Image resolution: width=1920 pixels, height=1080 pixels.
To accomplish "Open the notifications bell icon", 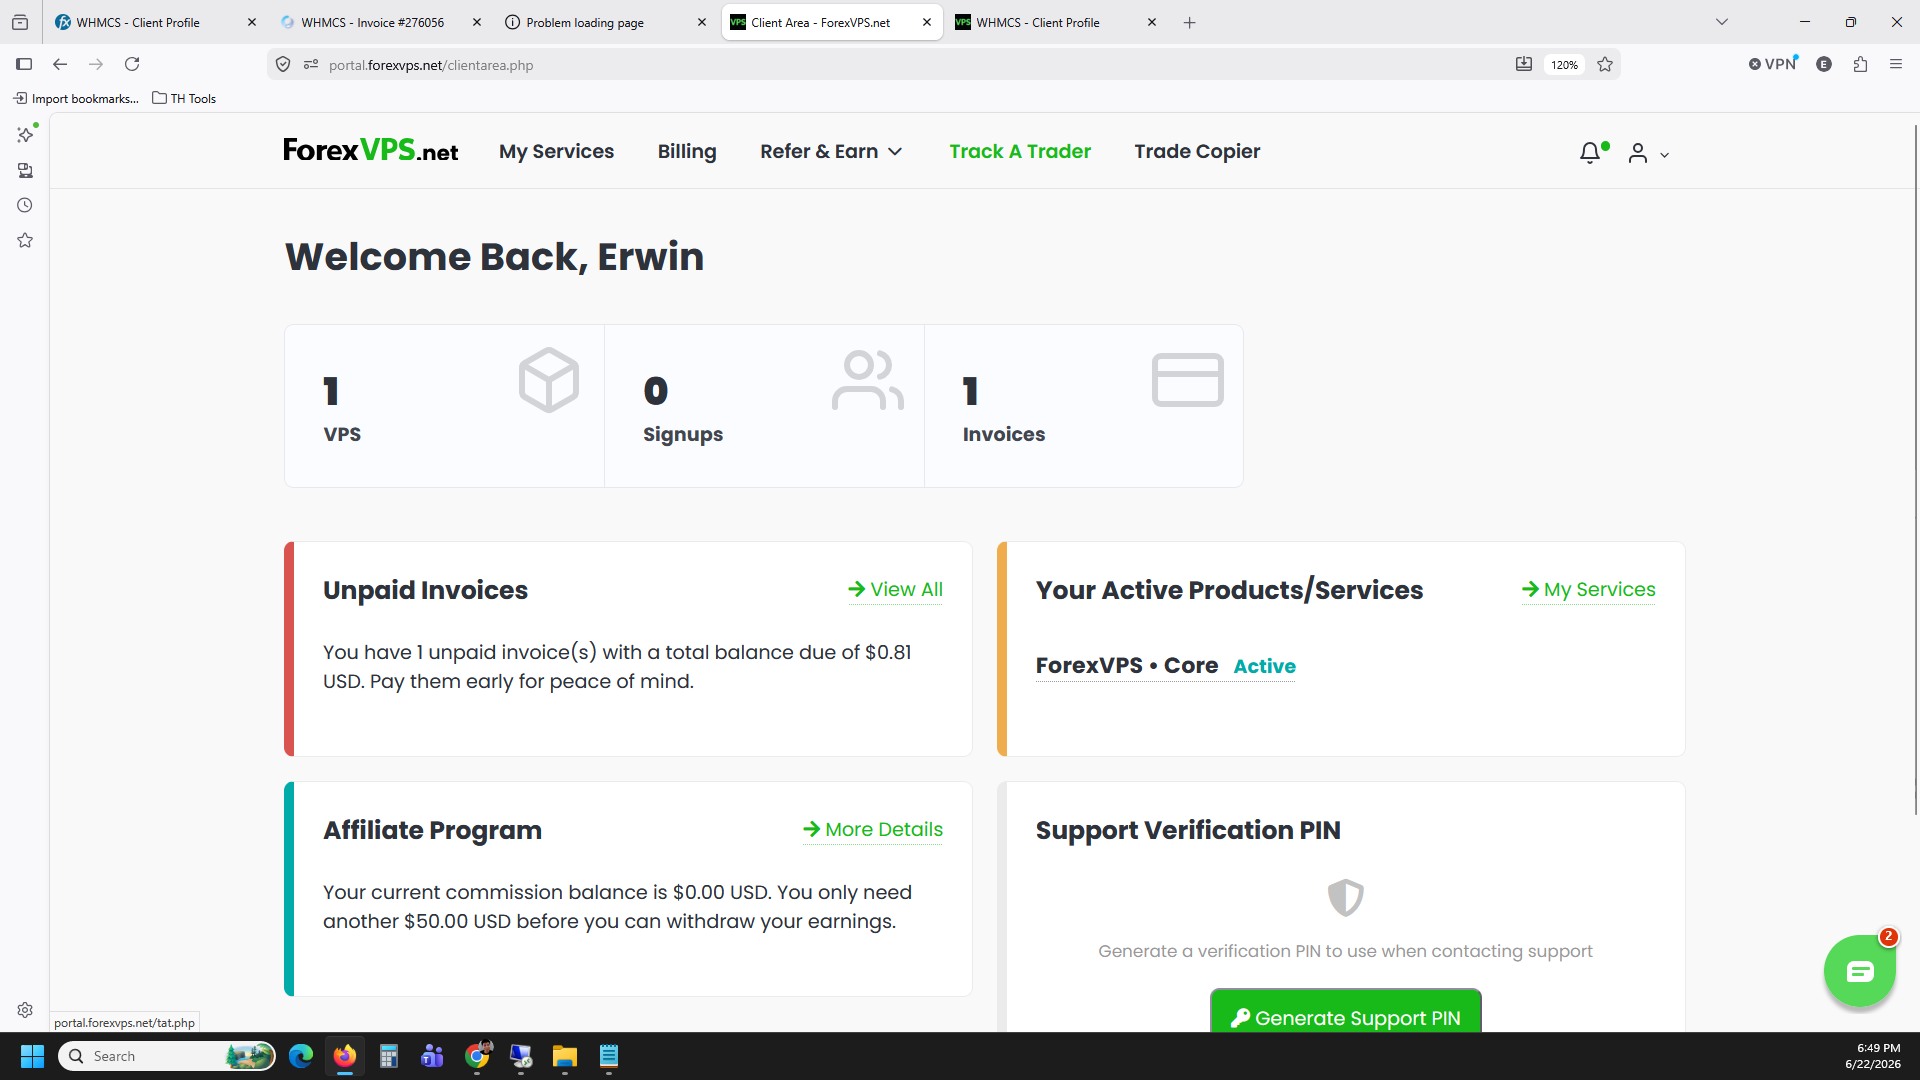I will [1590, 152].
